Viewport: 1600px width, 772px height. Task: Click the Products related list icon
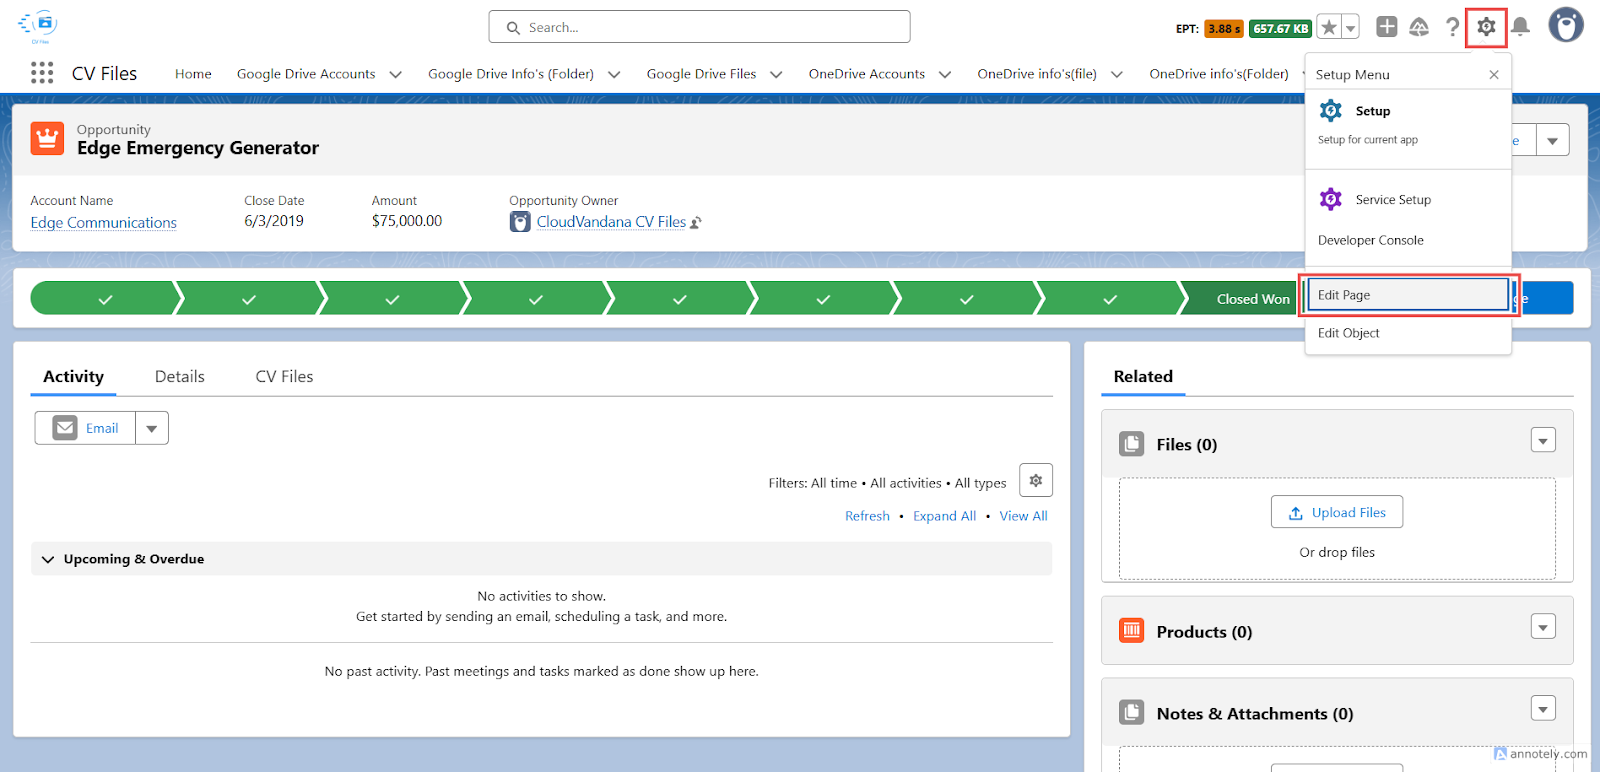point(1132,630)
